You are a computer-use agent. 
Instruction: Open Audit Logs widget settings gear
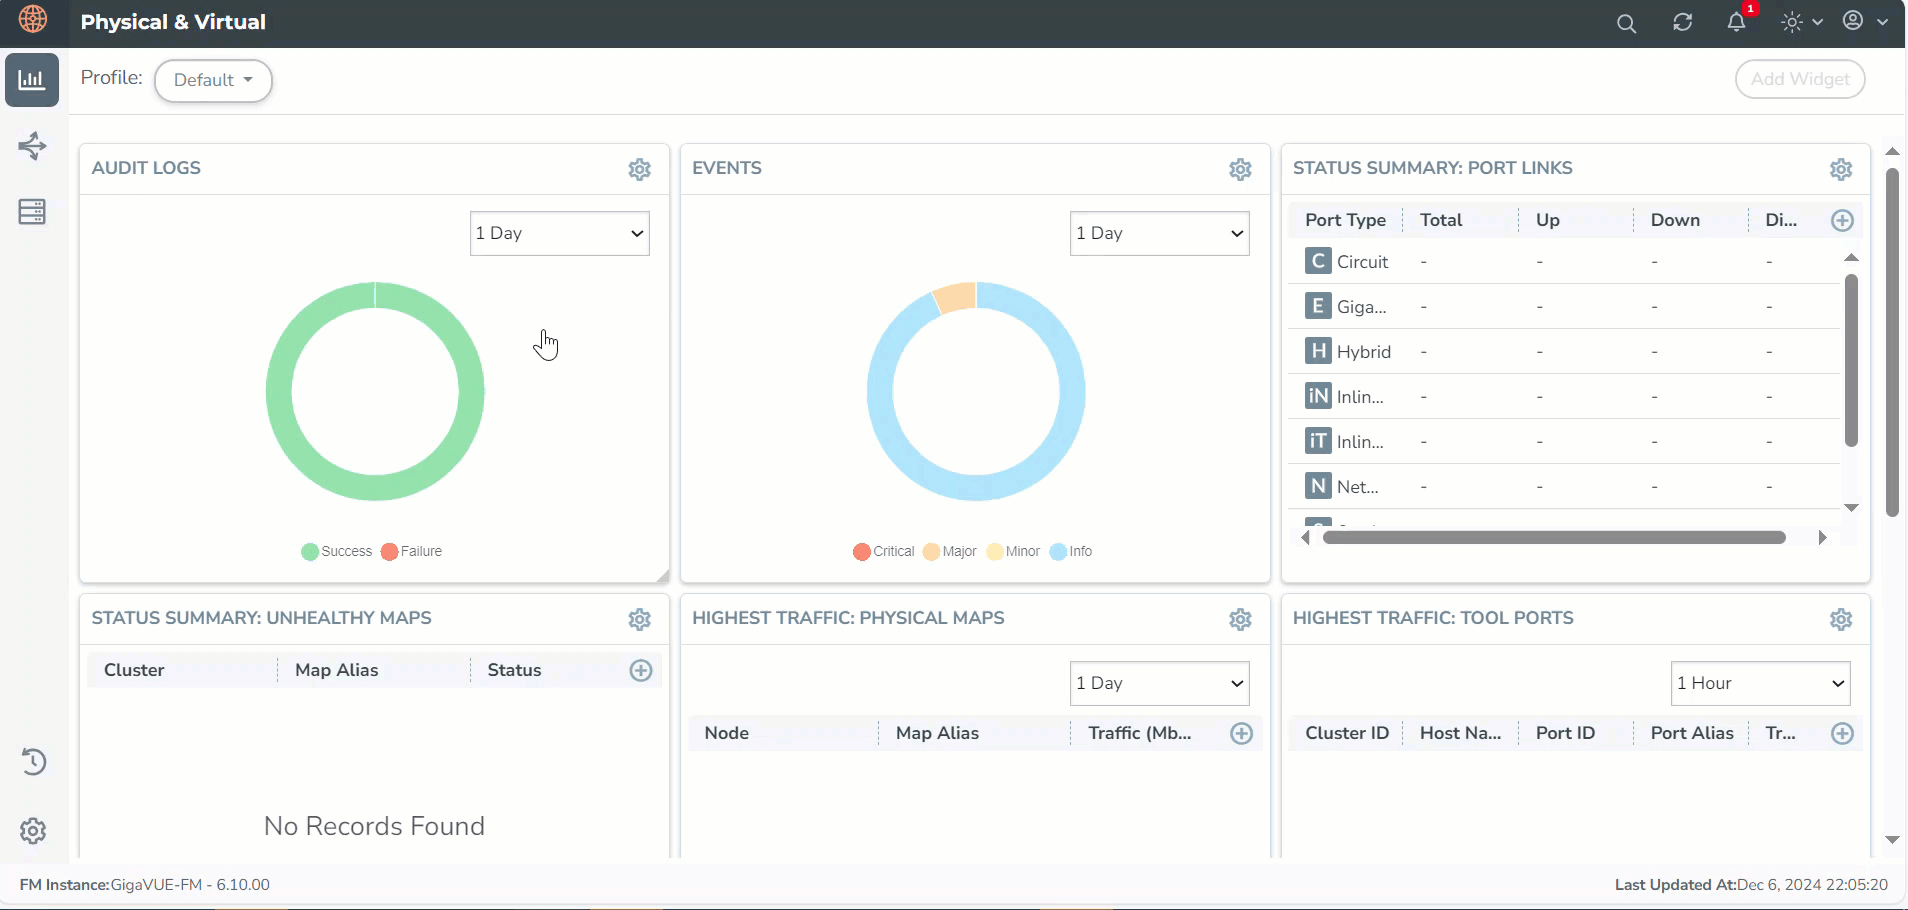click(x=640, y=169)
